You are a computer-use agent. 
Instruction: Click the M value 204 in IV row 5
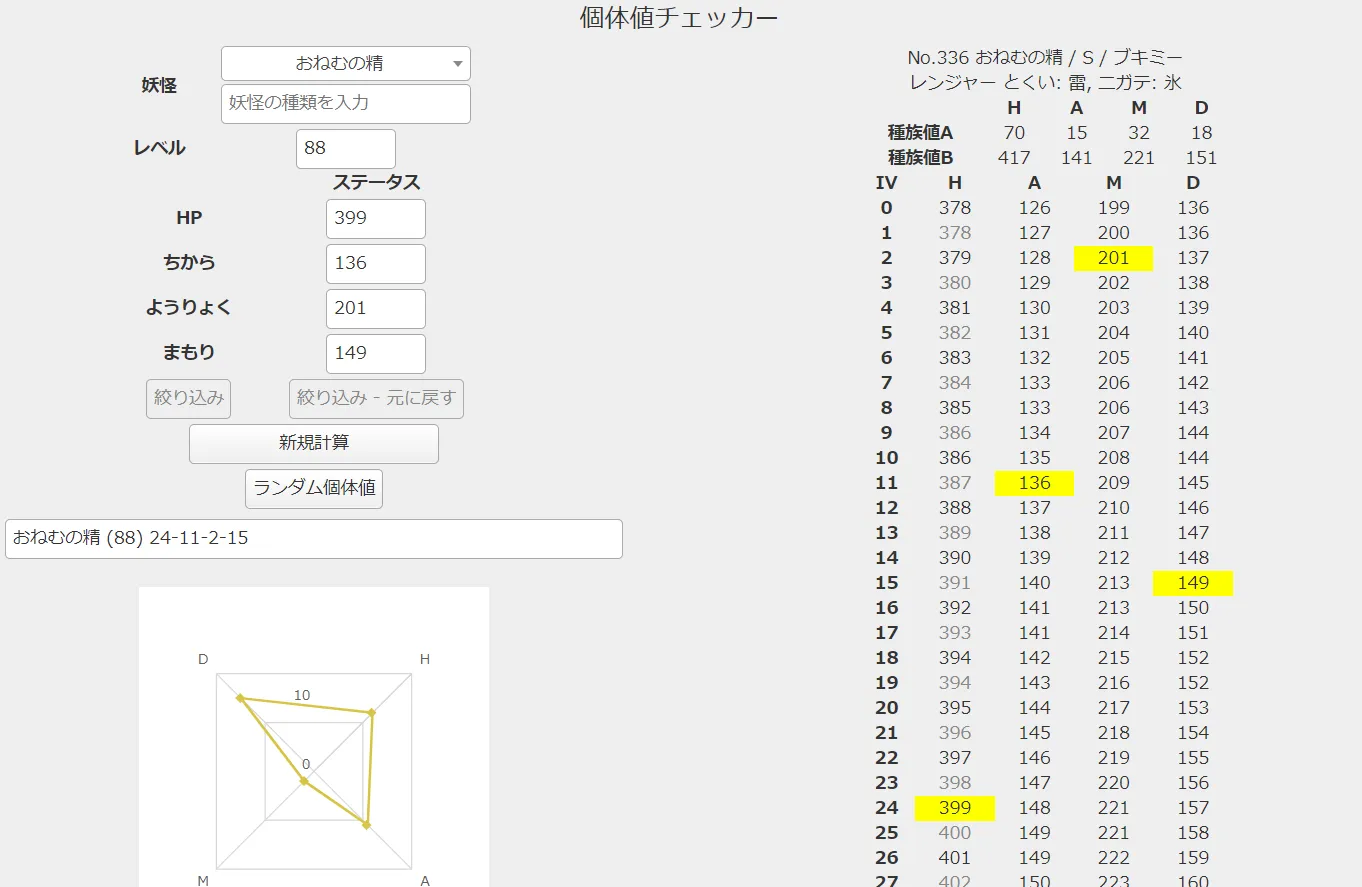[1113, 333]
